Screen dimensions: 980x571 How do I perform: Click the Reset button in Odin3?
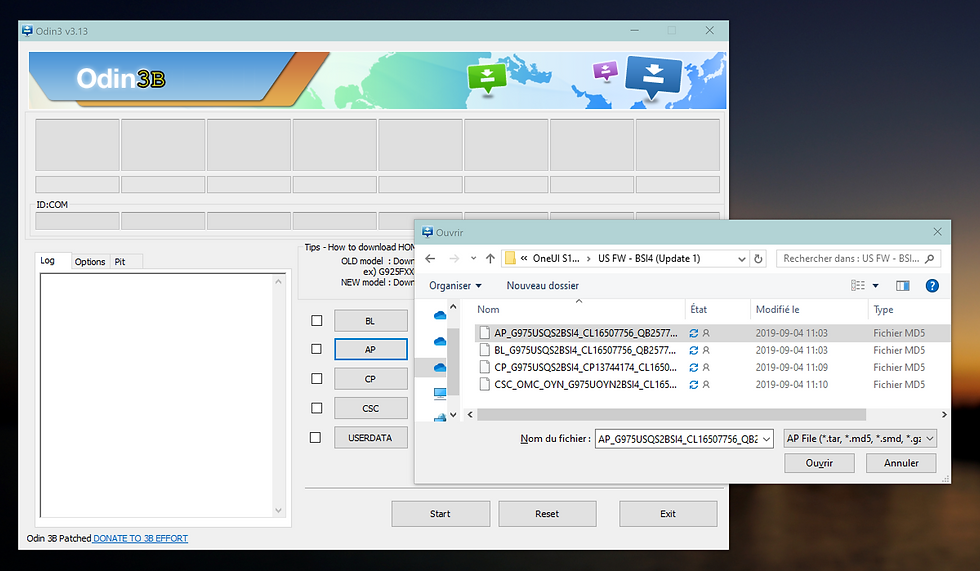point(547,514)
